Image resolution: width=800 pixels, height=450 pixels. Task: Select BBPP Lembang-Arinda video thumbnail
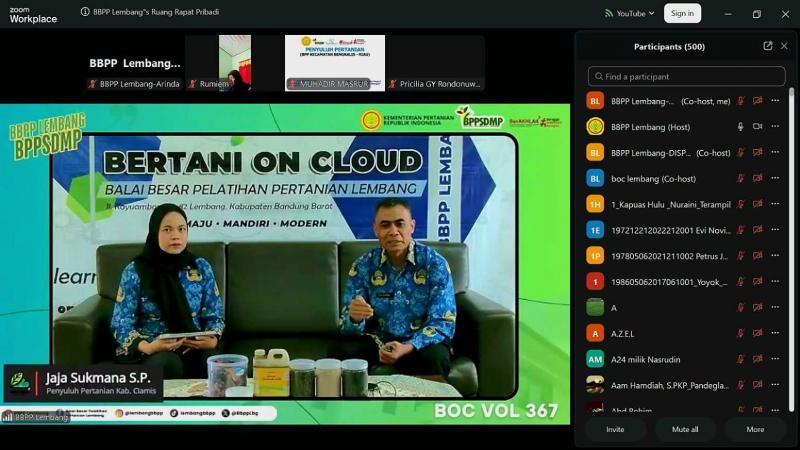135,63
